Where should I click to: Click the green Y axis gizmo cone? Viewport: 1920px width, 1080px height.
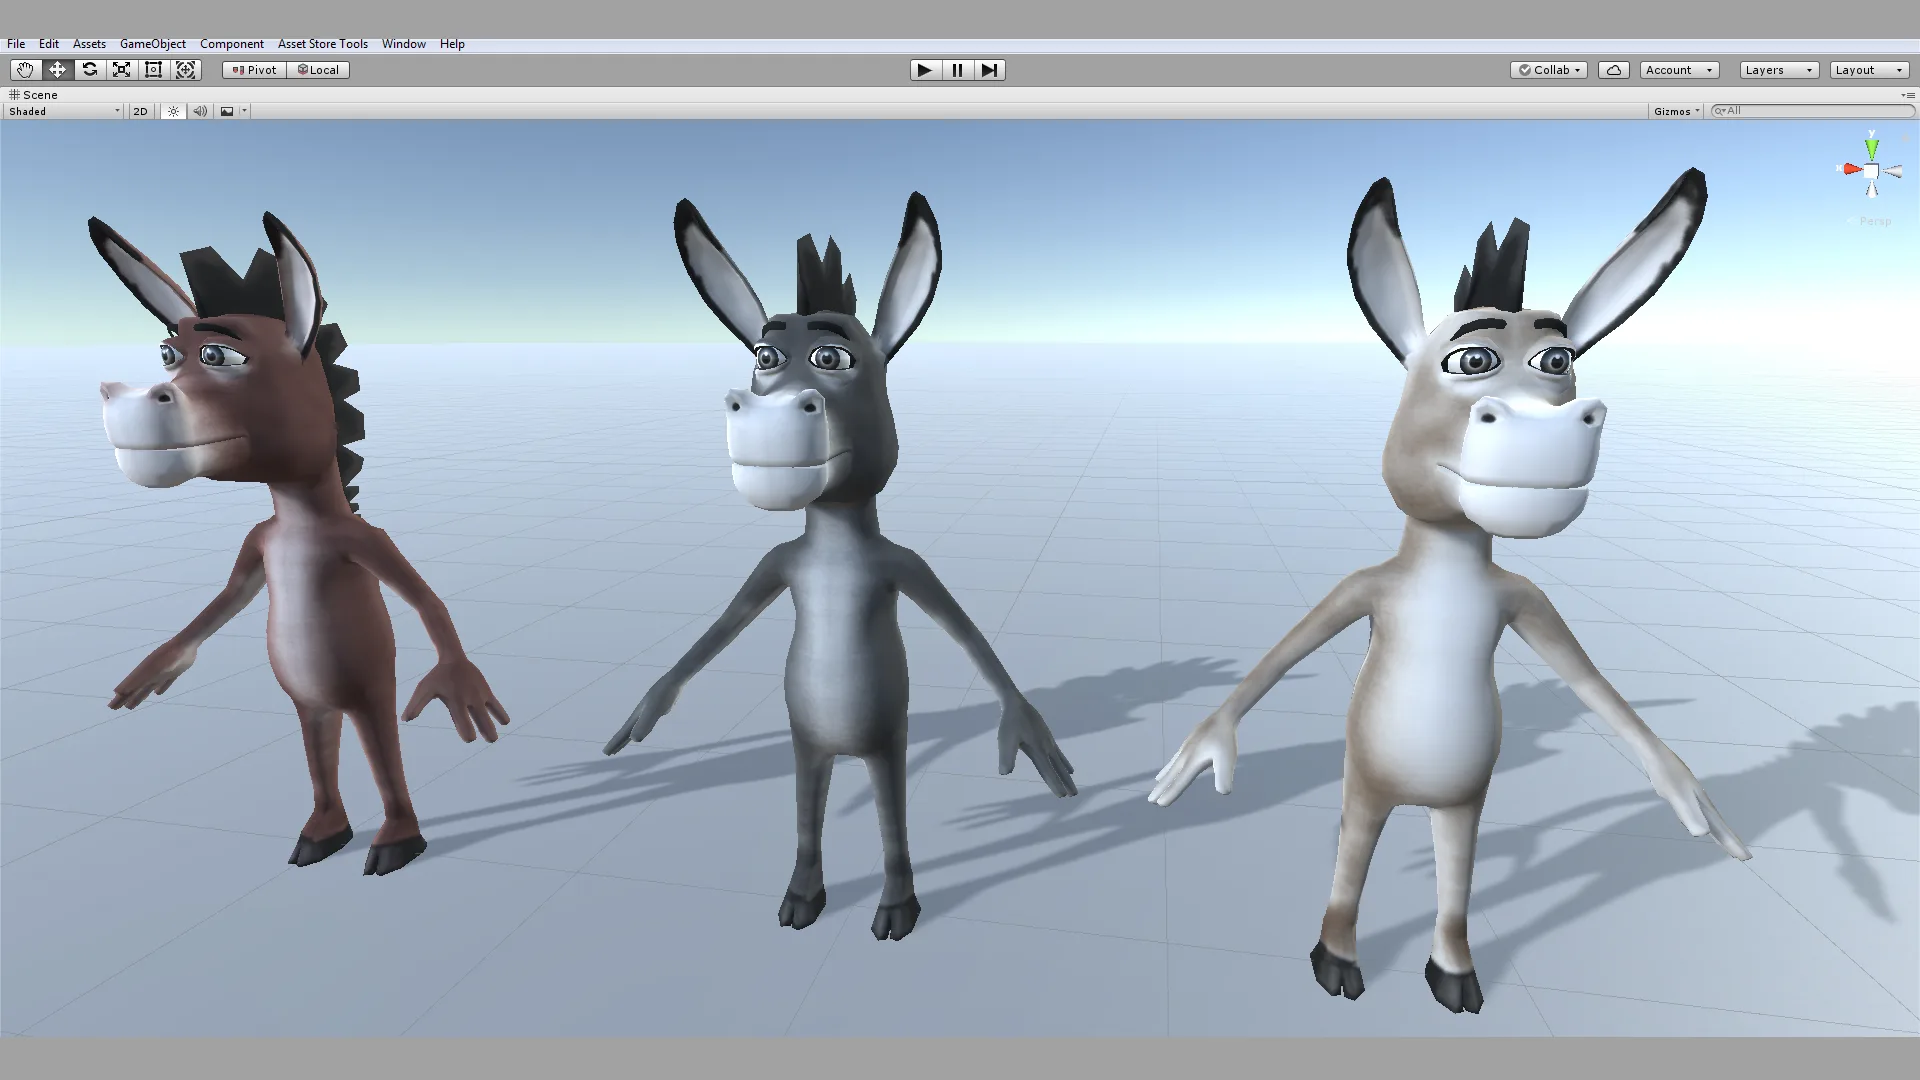1872,148
